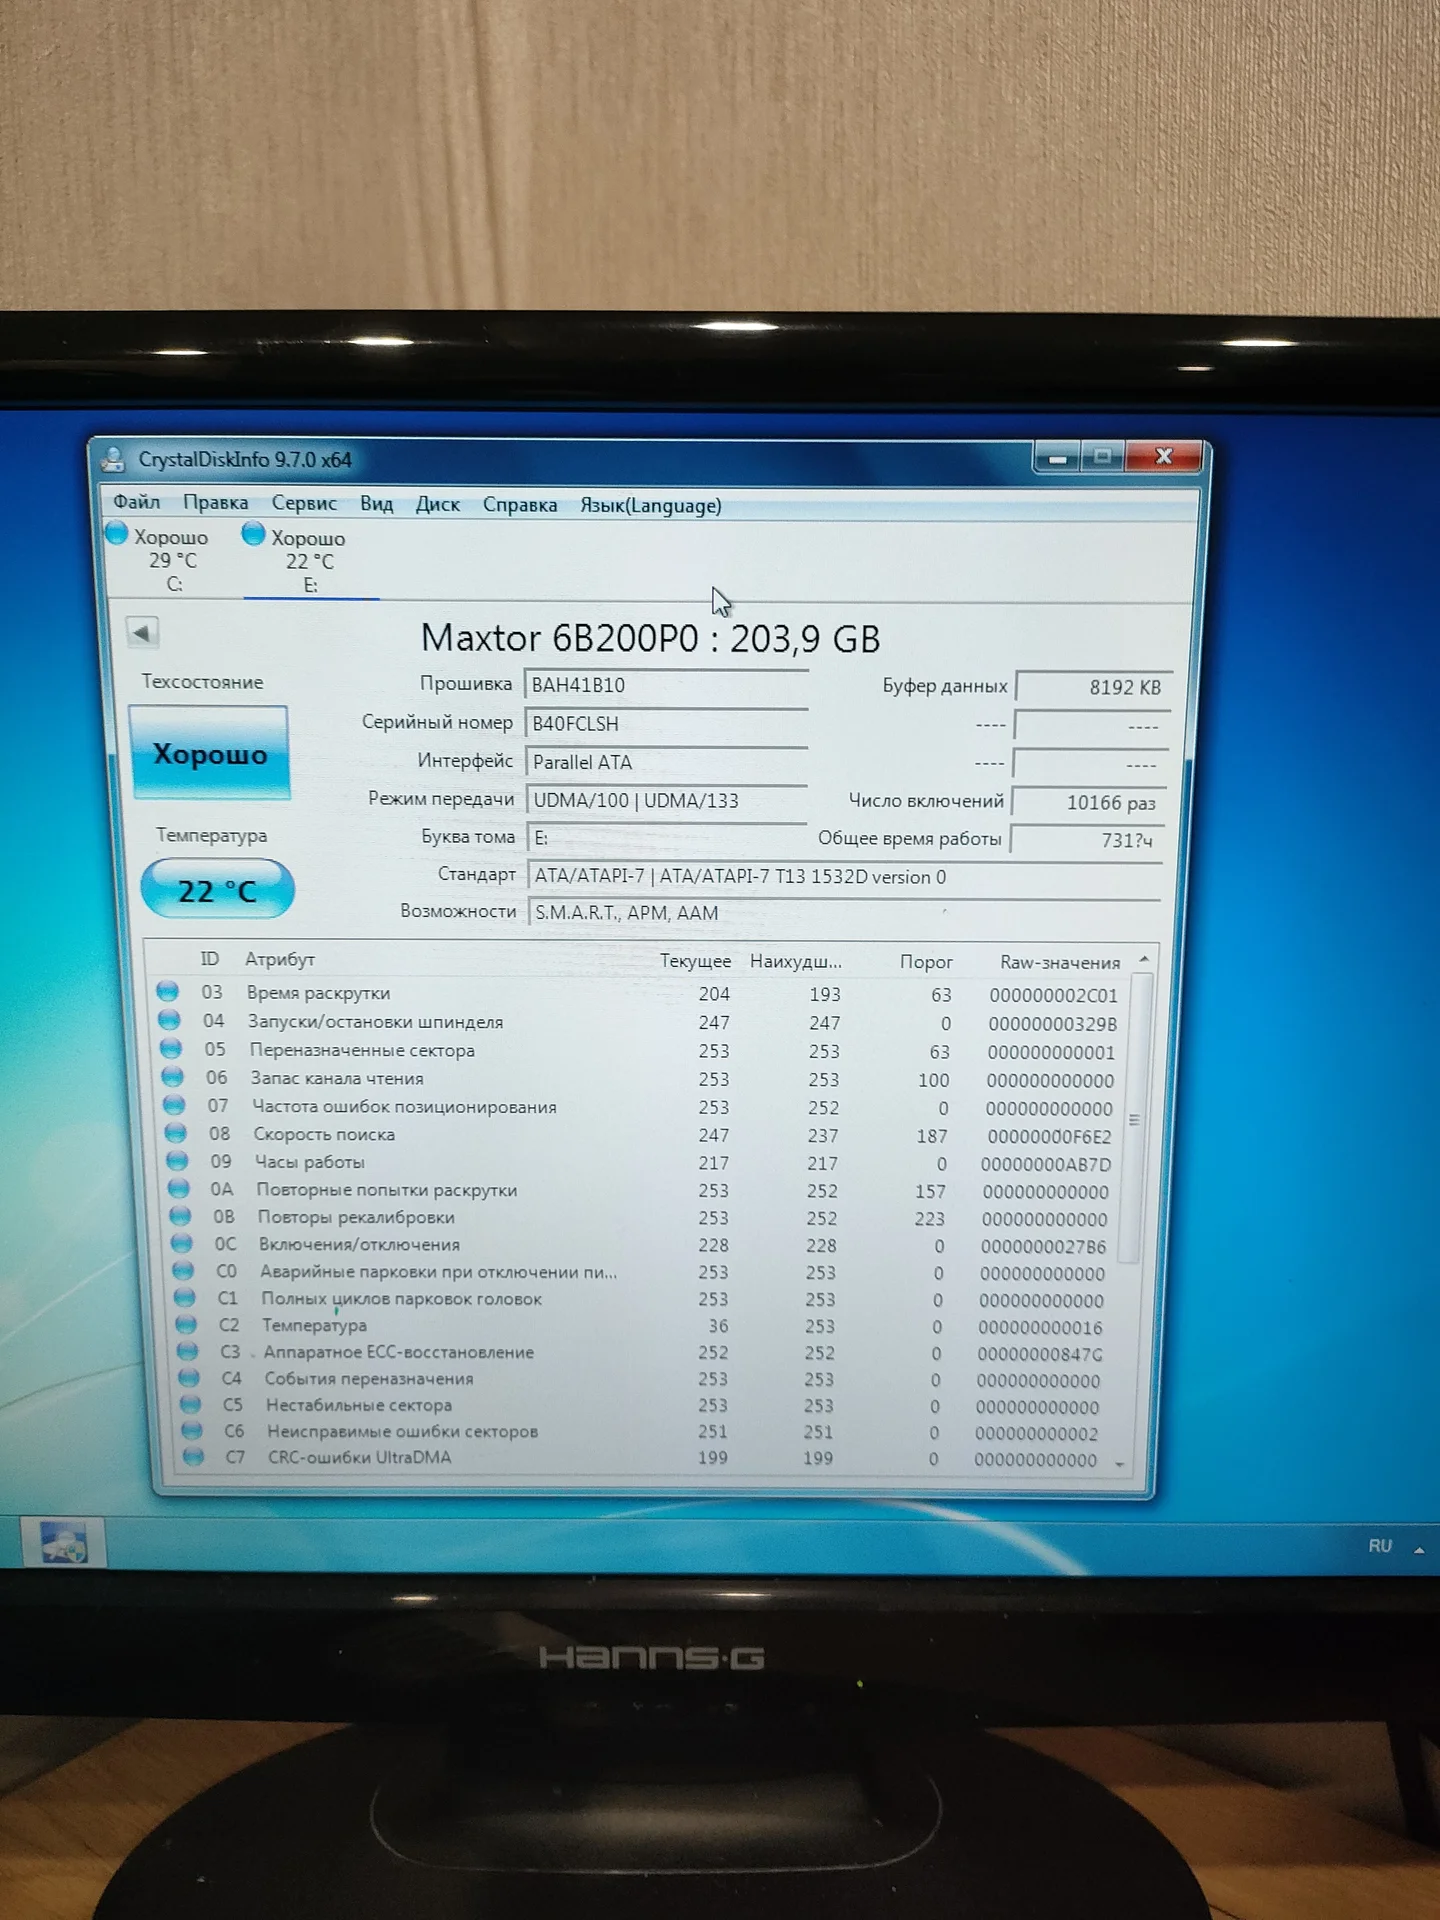
Task: Click status icon for Частота ошибок позиционирования
Action: (x=174, y=1105)
